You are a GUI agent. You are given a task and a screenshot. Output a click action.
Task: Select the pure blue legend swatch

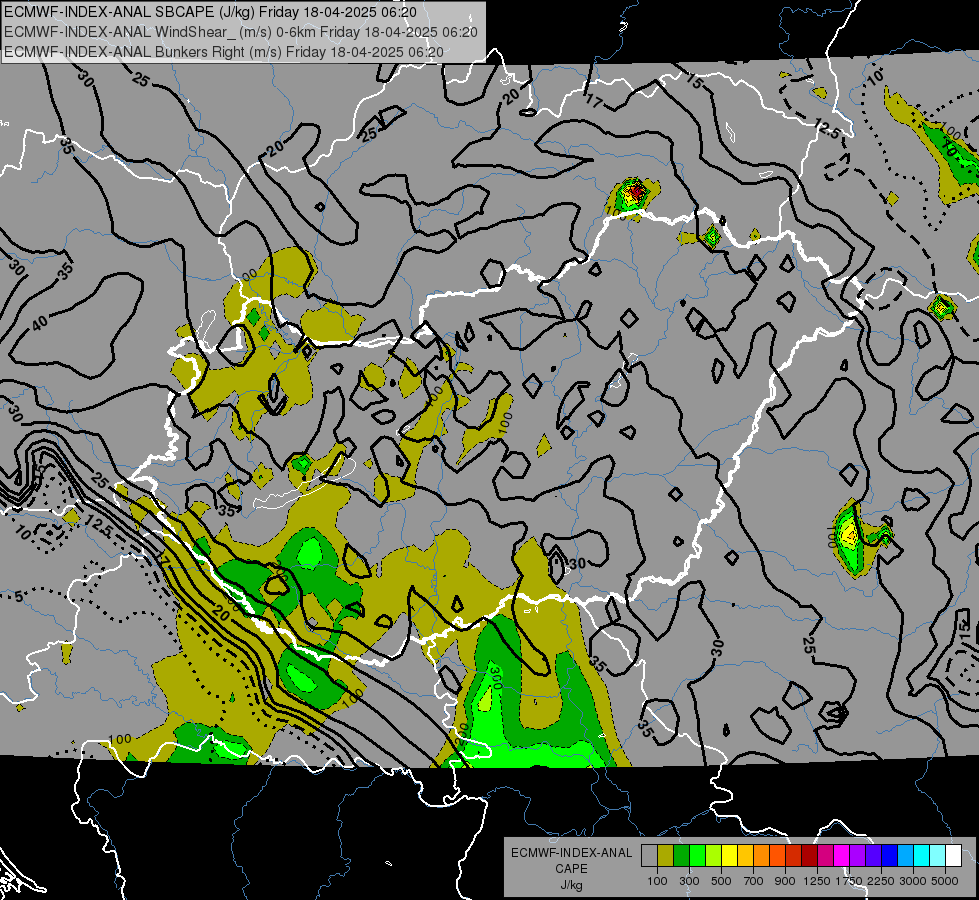click(x=890, y=856)
